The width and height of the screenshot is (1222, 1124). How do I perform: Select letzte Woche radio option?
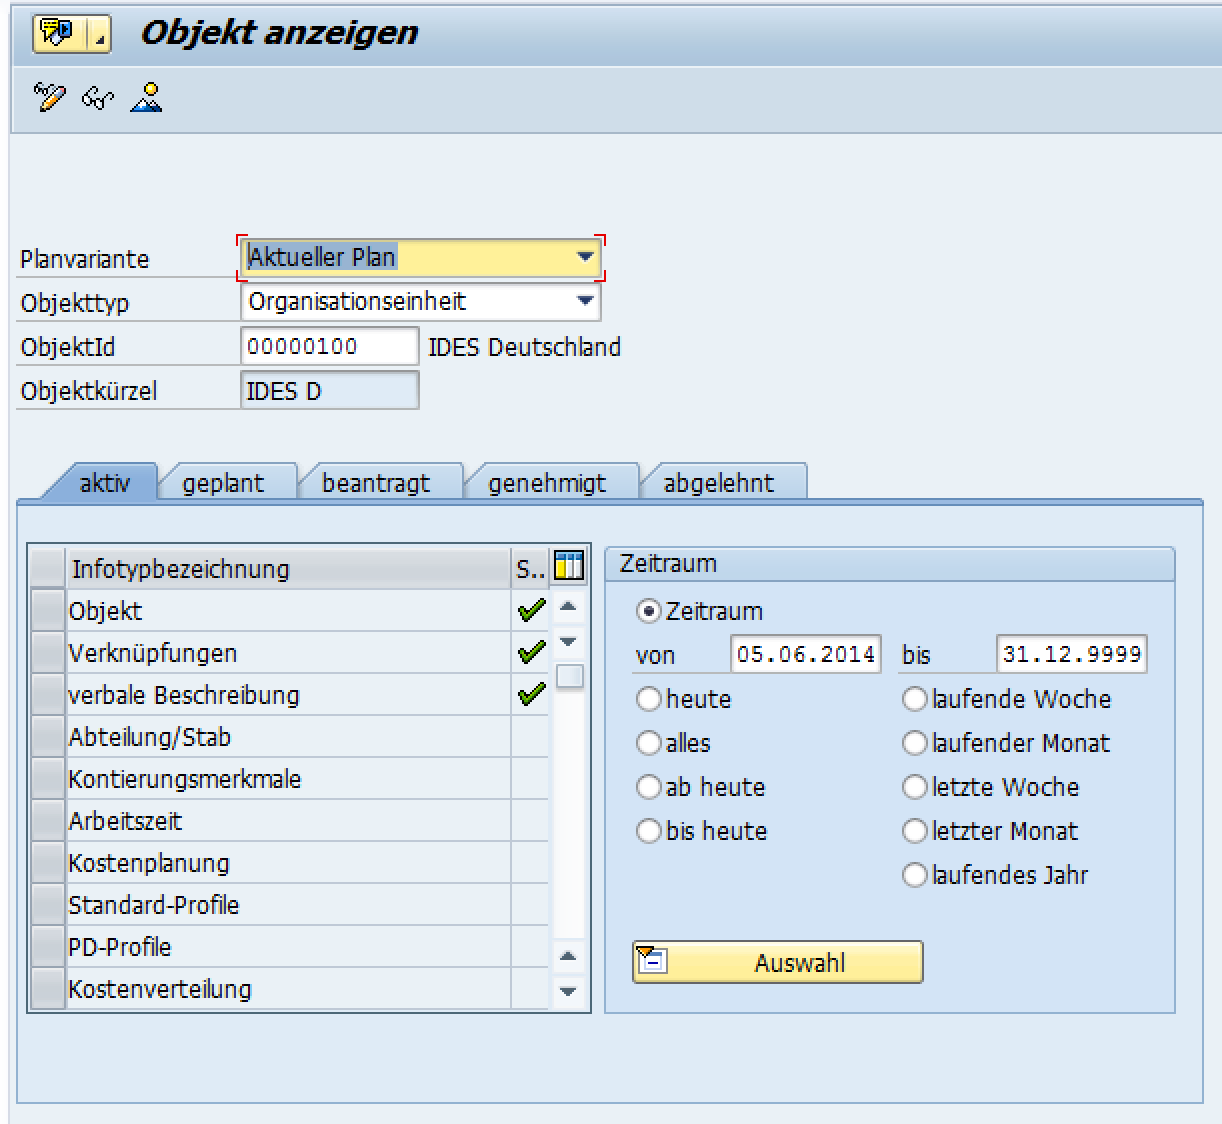click(x=914, y=787)
